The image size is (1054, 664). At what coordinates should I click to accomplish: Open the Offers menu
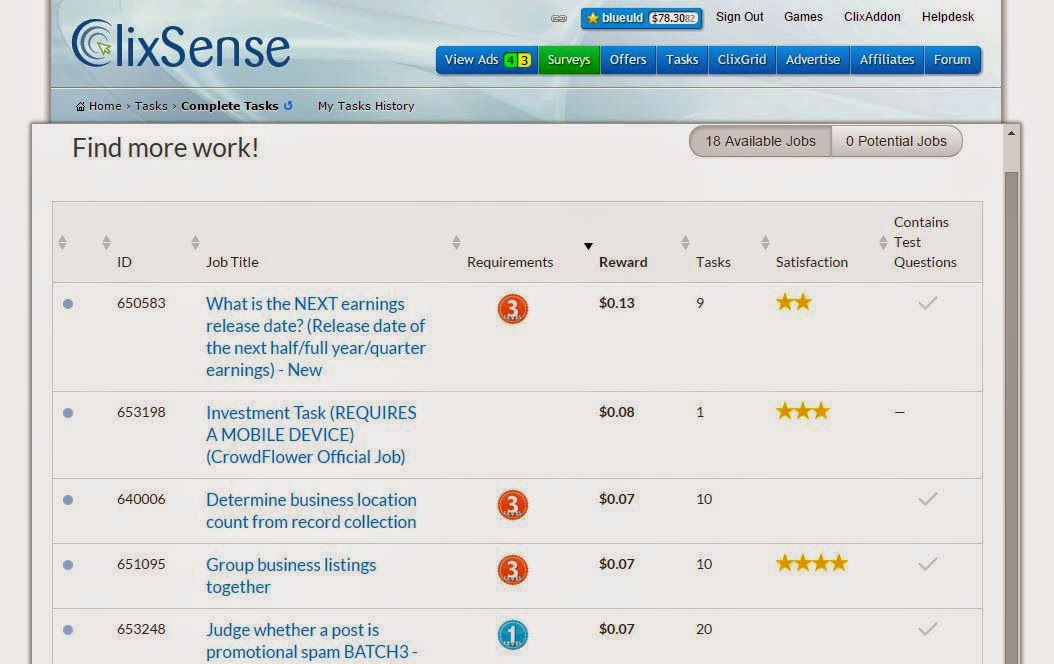tap(628, 60)
